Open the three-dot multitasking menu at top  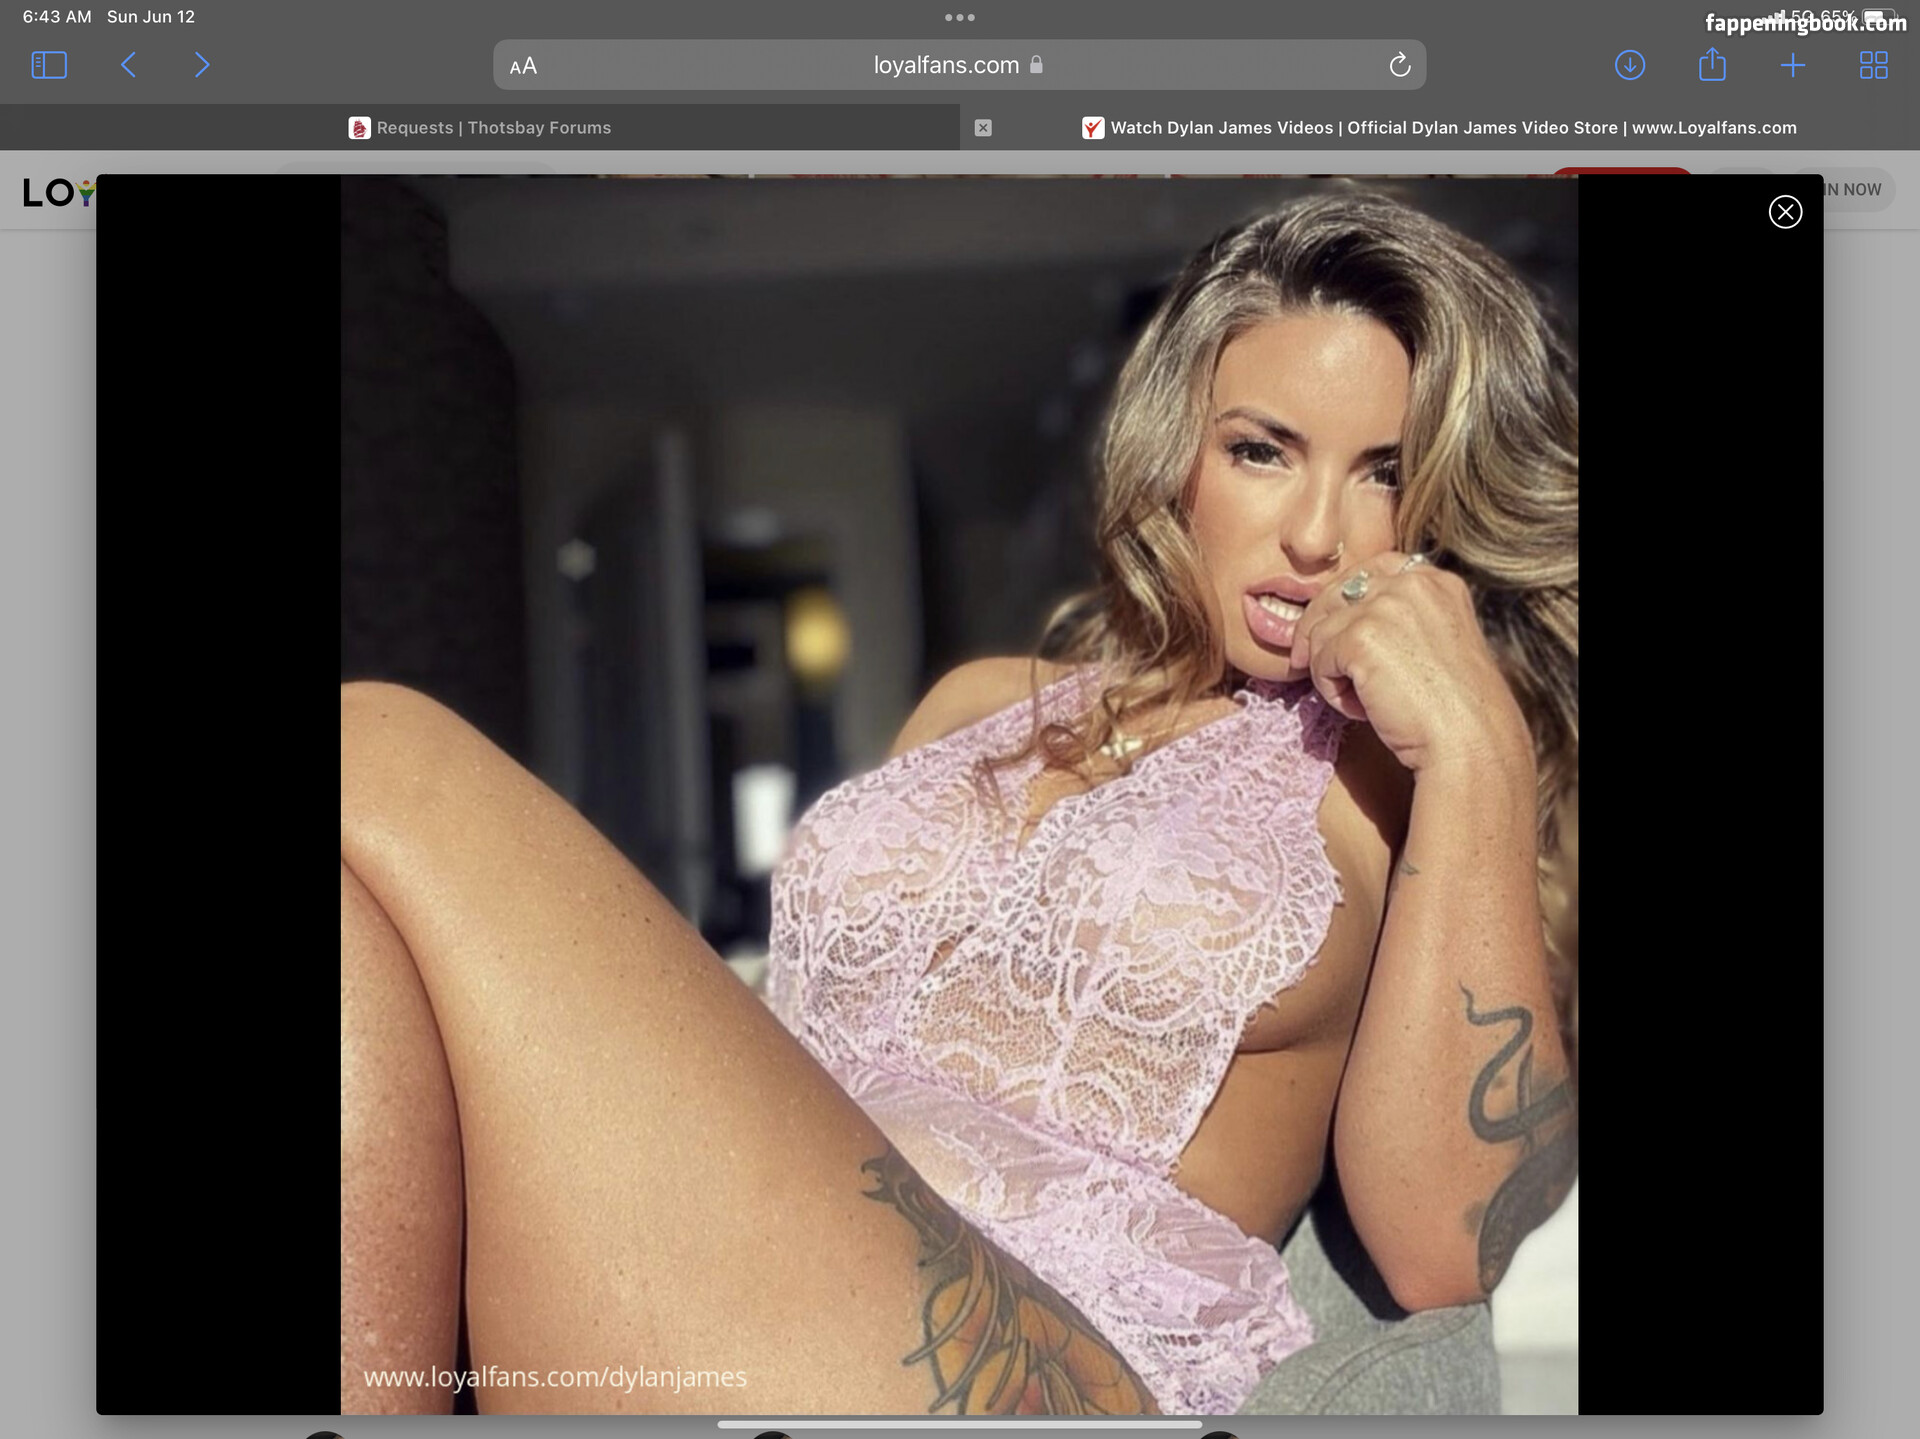click(959, 18)
